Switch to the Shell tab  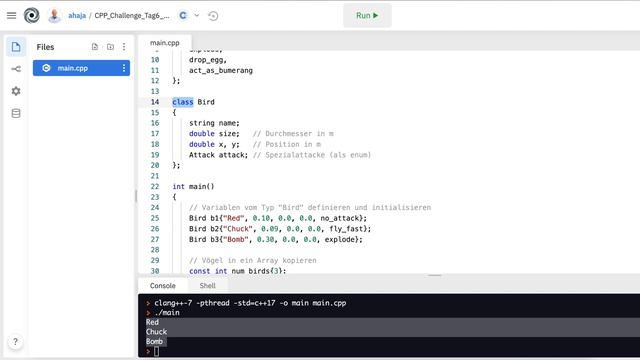pos(207,286)
